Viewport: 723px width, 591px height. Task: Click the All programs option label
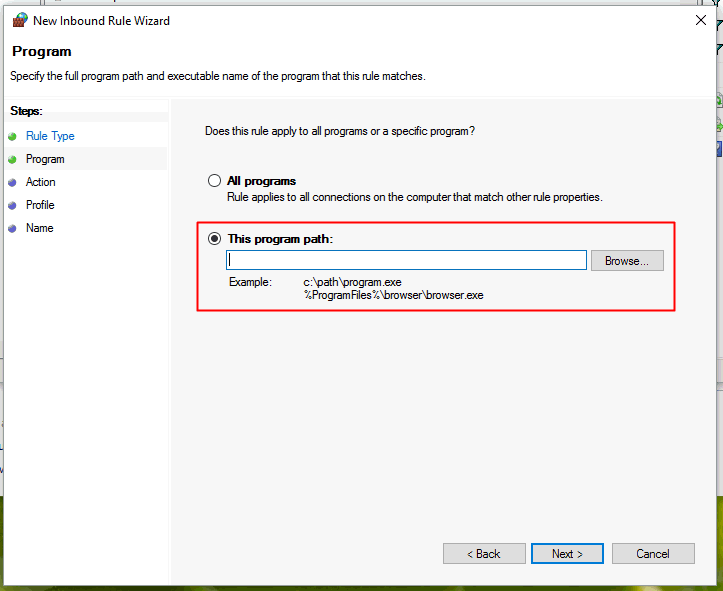(261, 181)
